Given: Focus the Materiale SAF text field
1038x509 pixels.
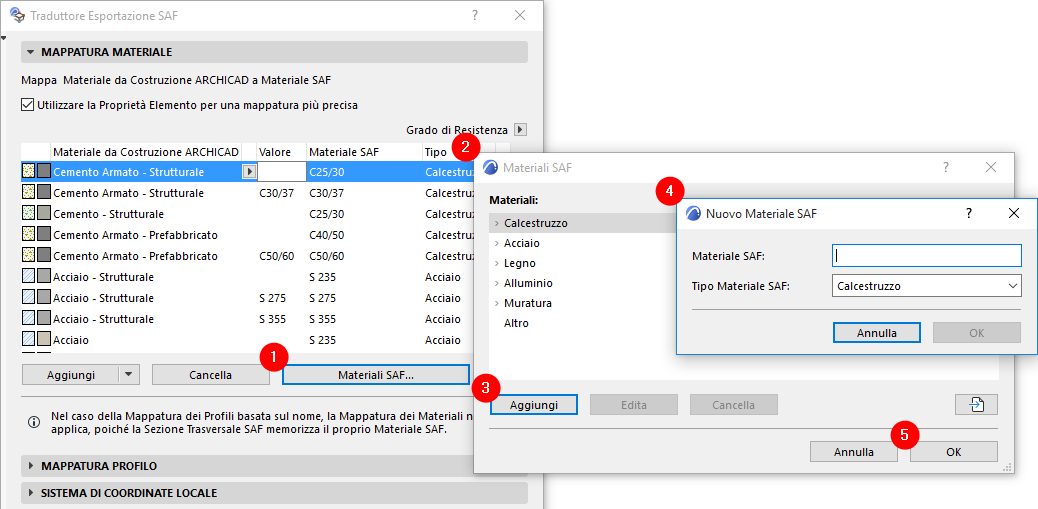Looking at the screenshot, I should [x=926, y=255].
